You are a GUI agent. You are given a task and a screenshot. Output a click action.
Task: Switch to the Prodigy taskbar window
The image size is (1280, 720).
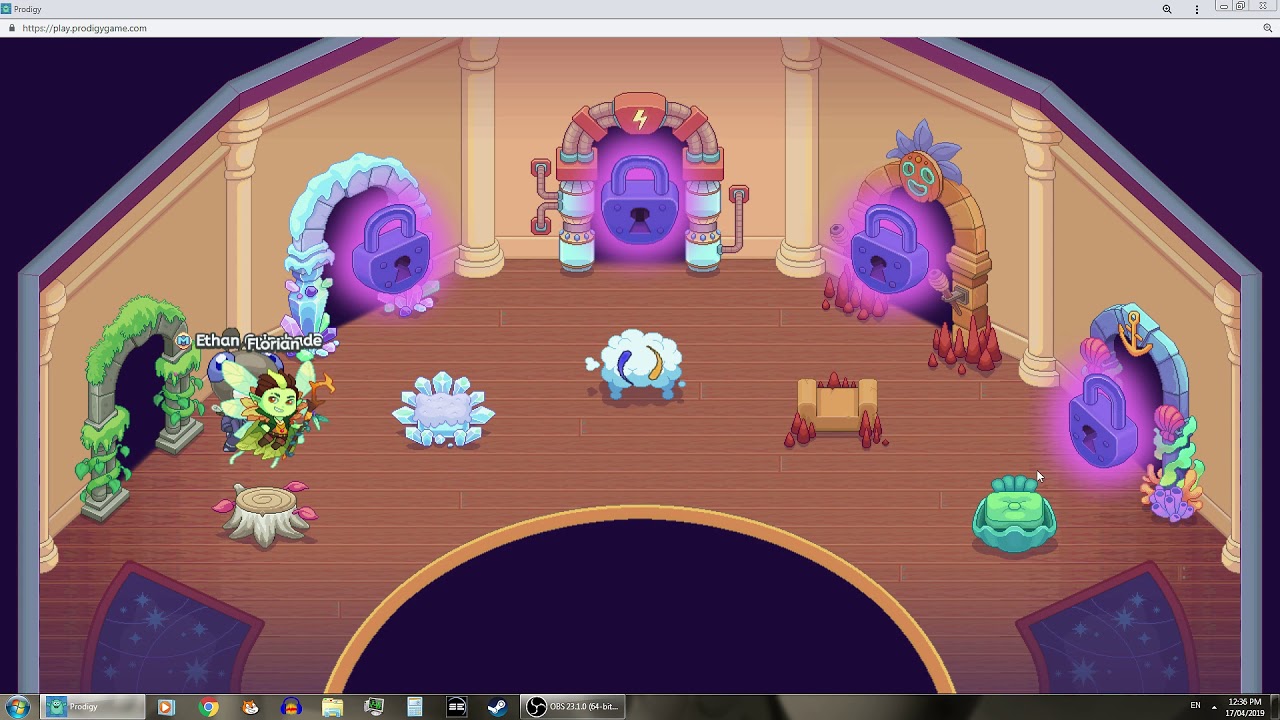point(93,707)
